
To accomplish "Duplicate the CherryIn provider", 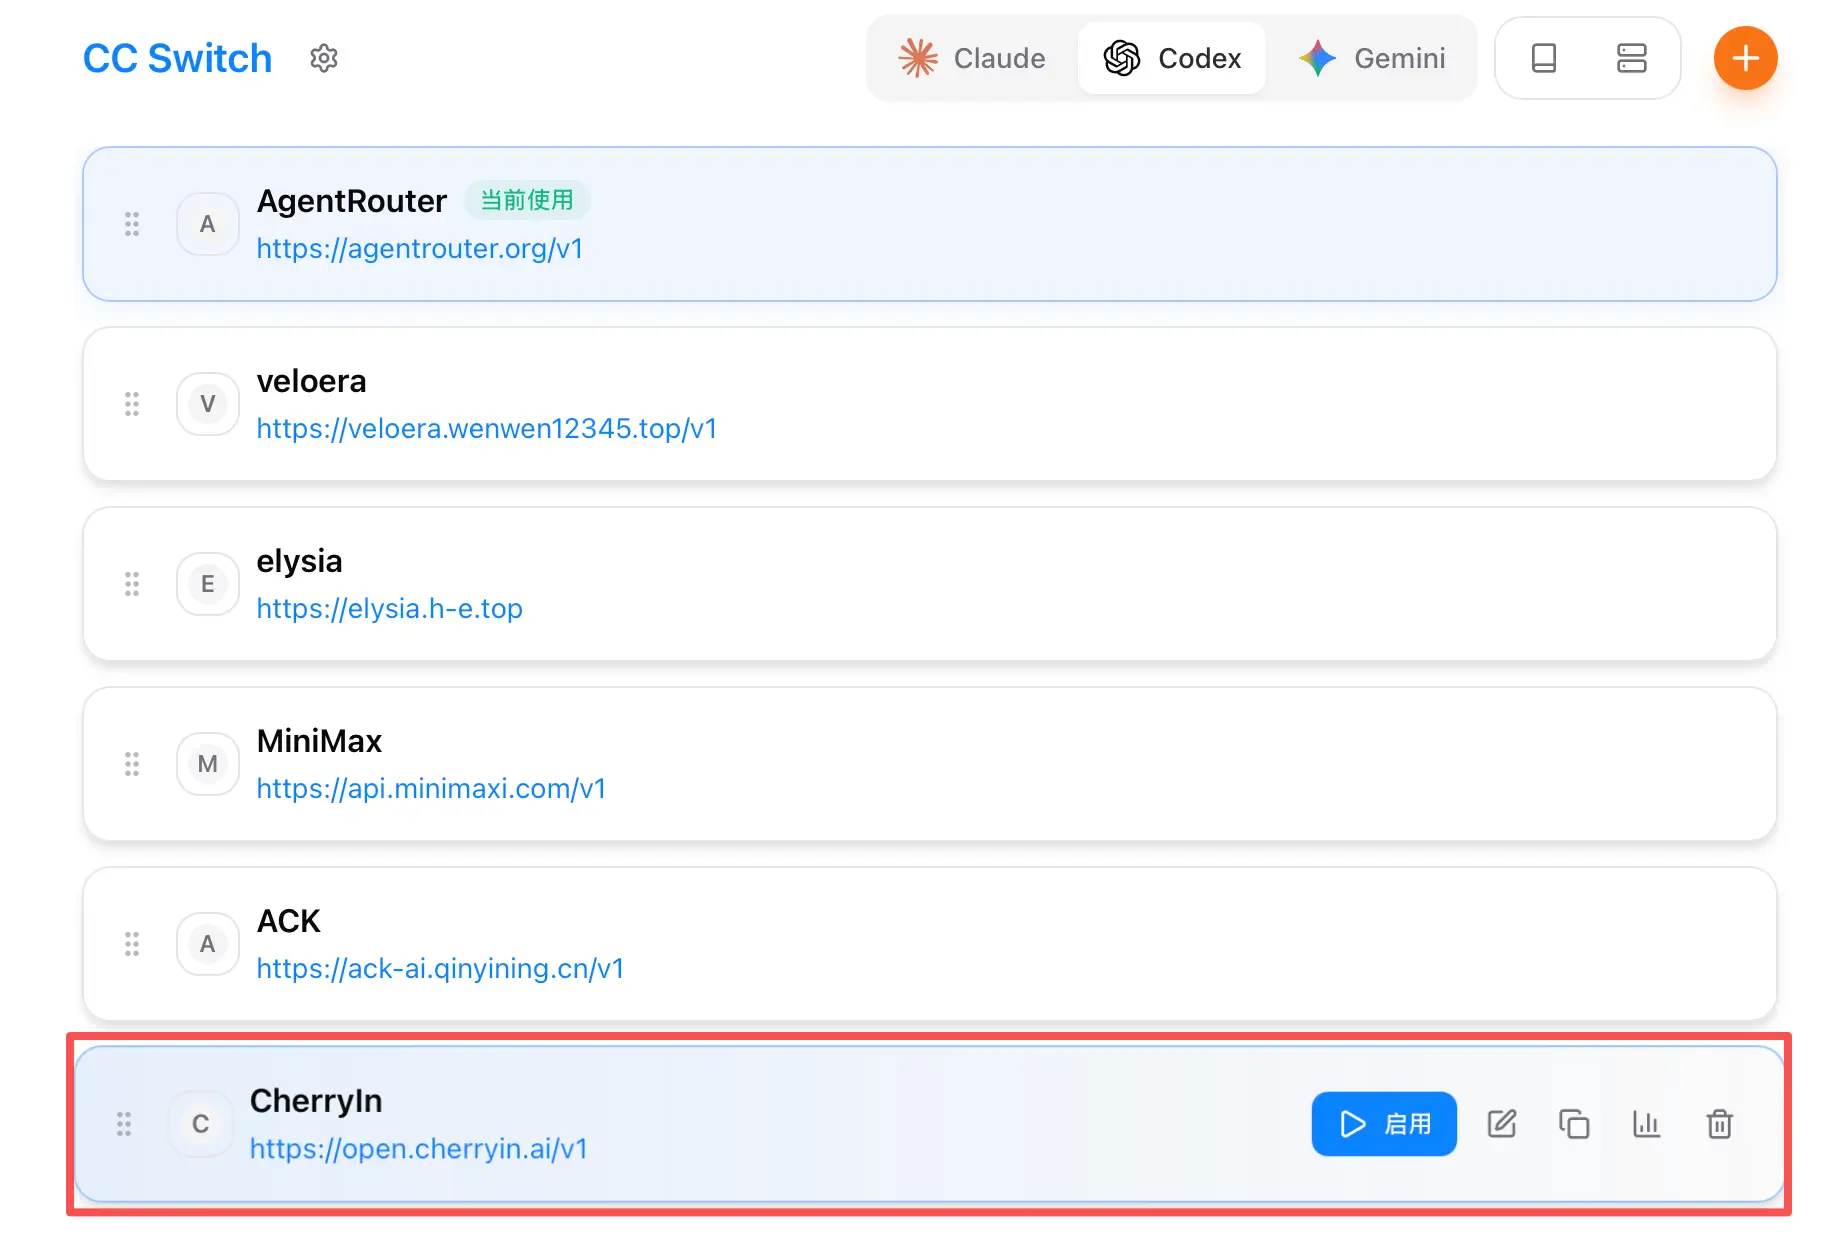I will (x=1573, y=1124).
